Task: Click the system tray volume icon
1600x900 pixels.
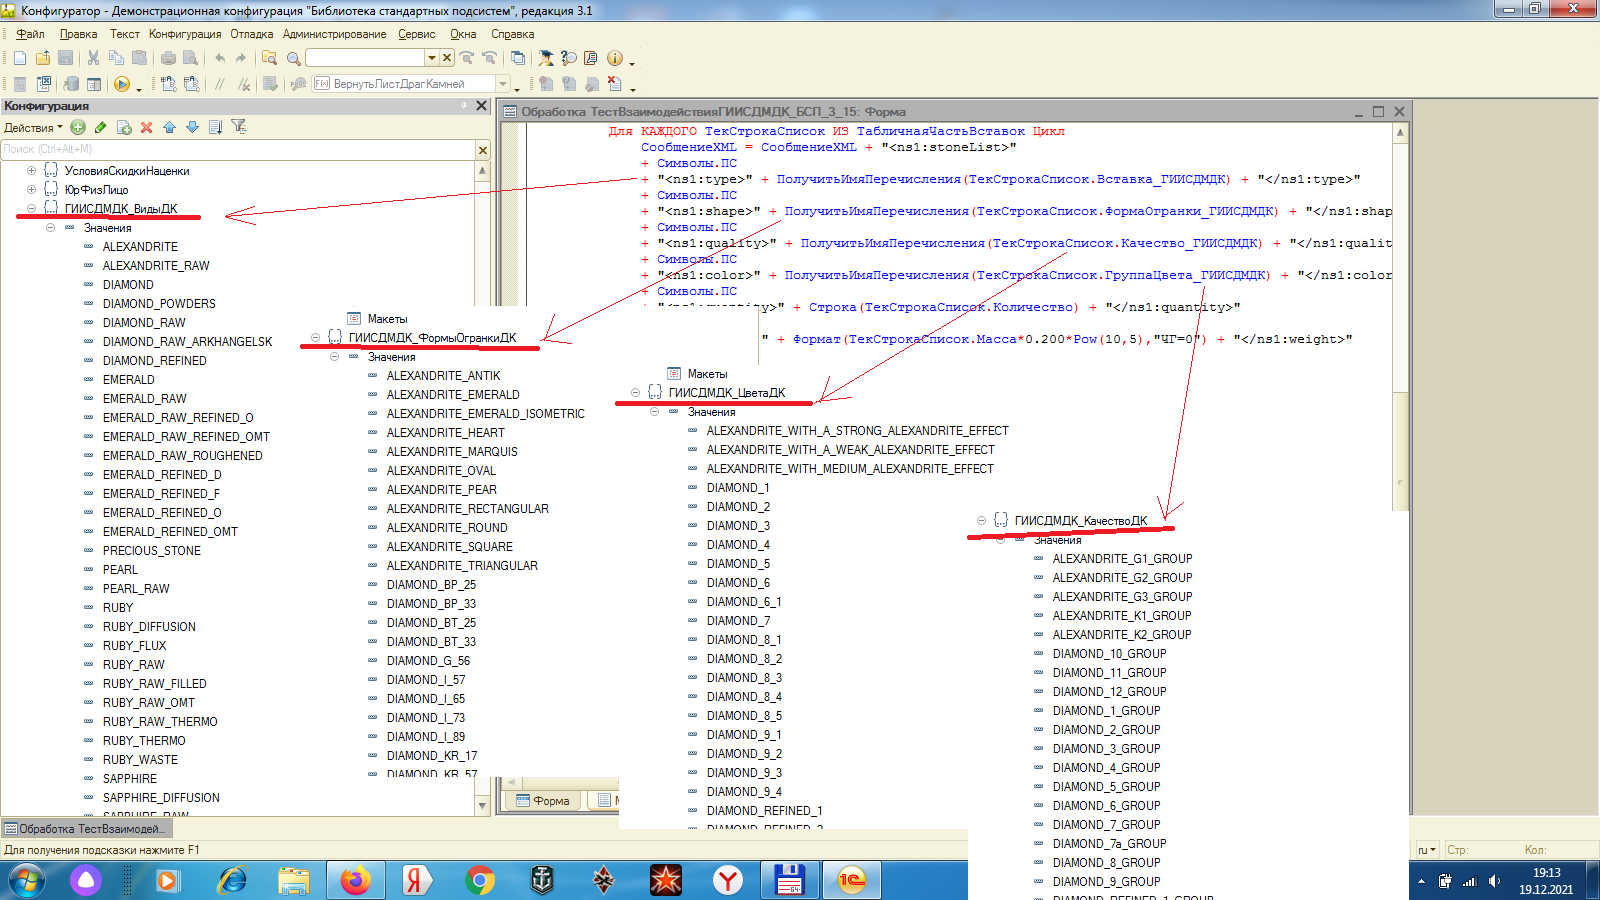Action: [1494, 881]
